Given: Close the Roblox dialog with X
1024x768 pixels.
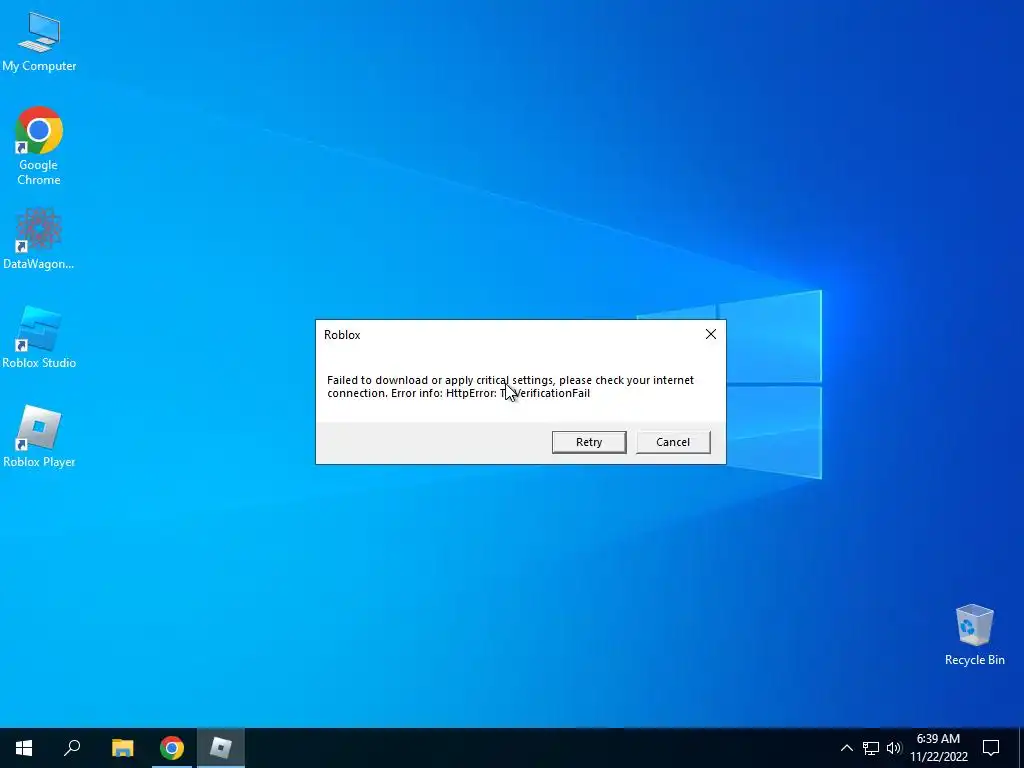Looking at the screenshot, I should [711, 334].
